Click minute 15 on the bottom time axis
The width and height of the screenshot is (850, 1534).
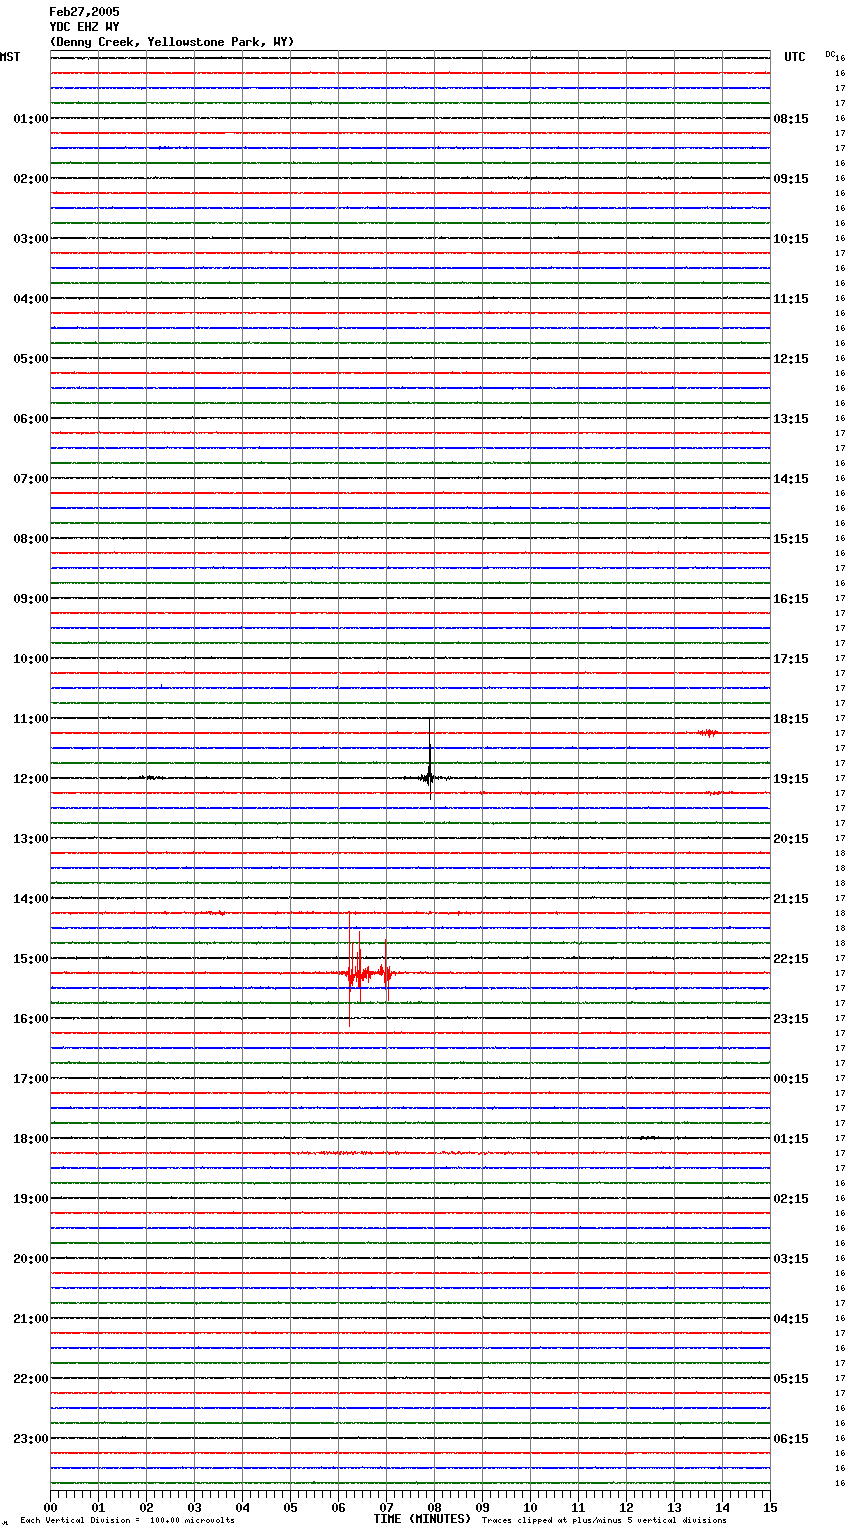click(x=770, y=1508)
